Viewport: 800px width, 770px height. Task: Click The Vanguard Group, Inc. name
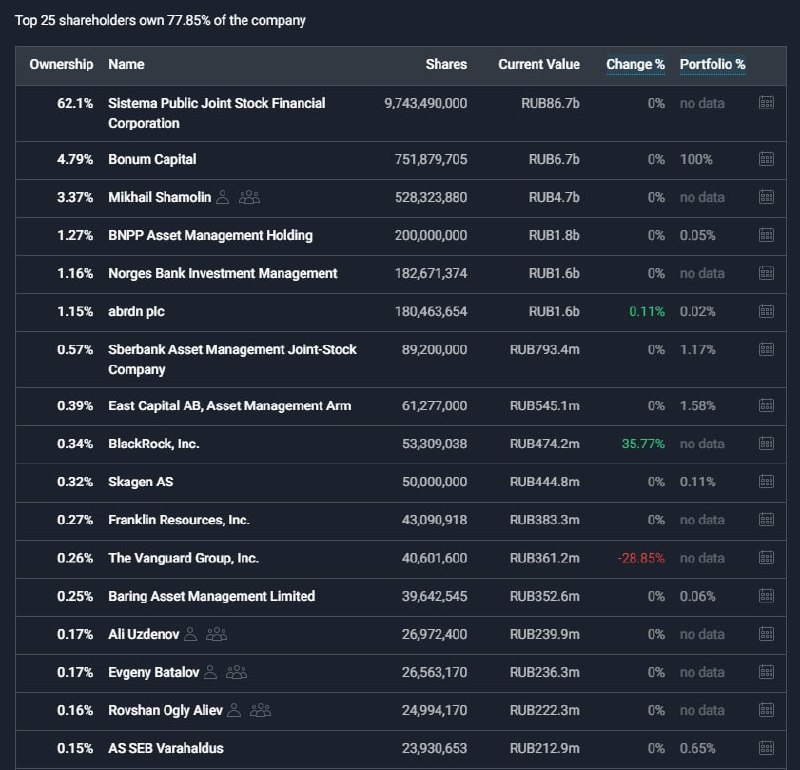coord(183,558)
